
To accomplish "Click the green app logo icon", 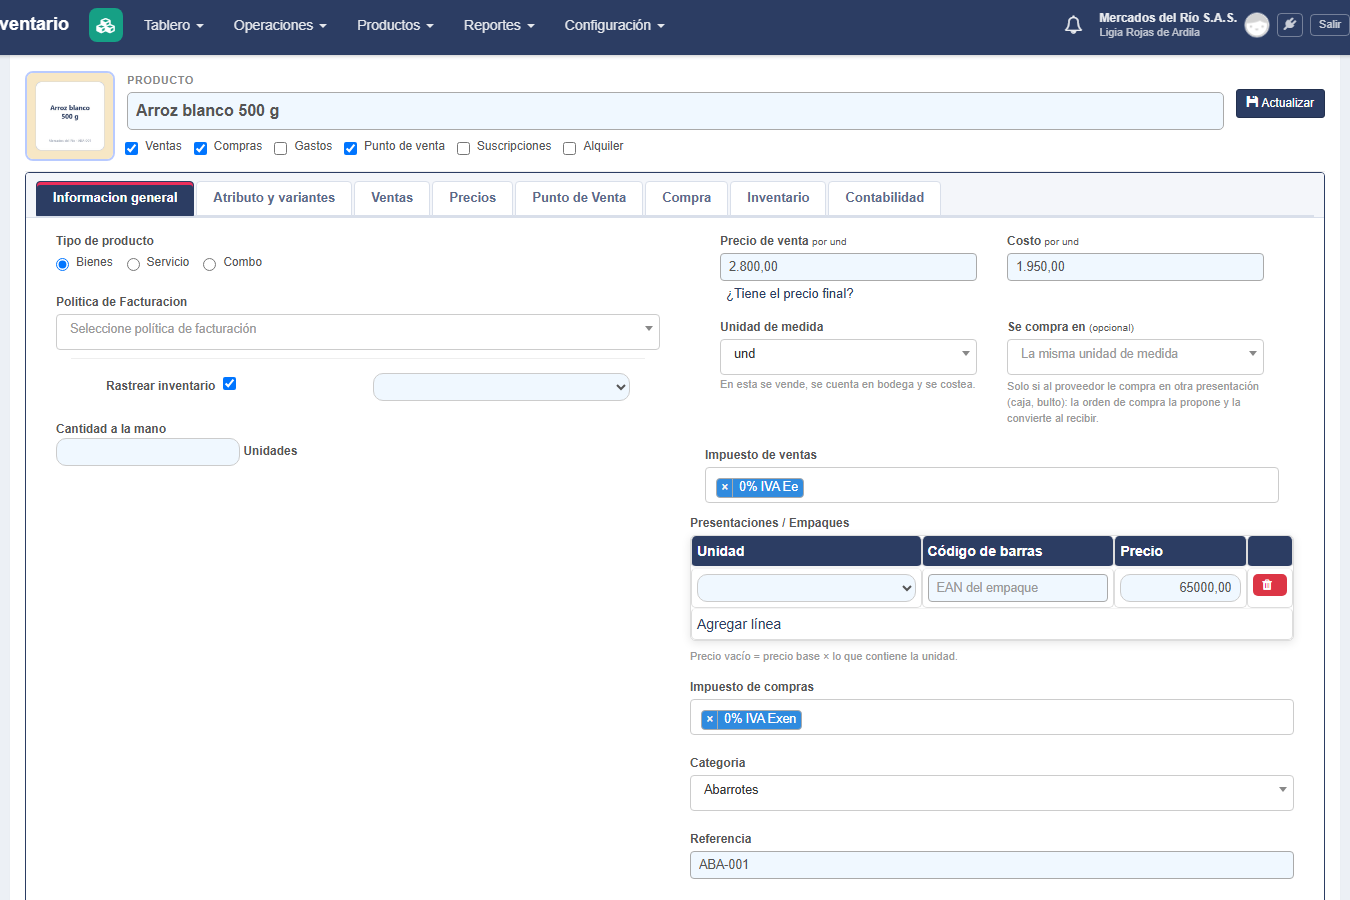I will [x=106, y=25].
